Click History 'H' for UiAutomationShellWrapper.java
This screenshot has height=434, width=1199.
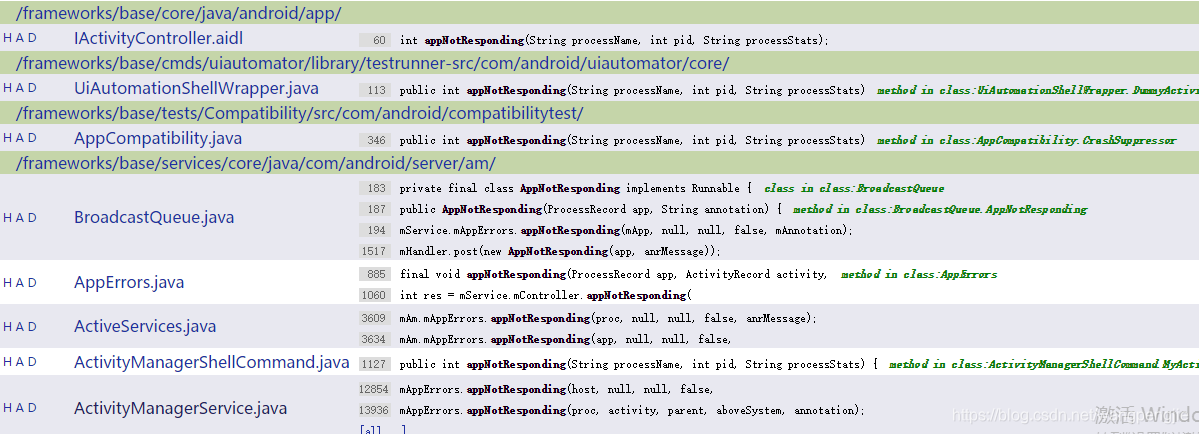point(8,88)
